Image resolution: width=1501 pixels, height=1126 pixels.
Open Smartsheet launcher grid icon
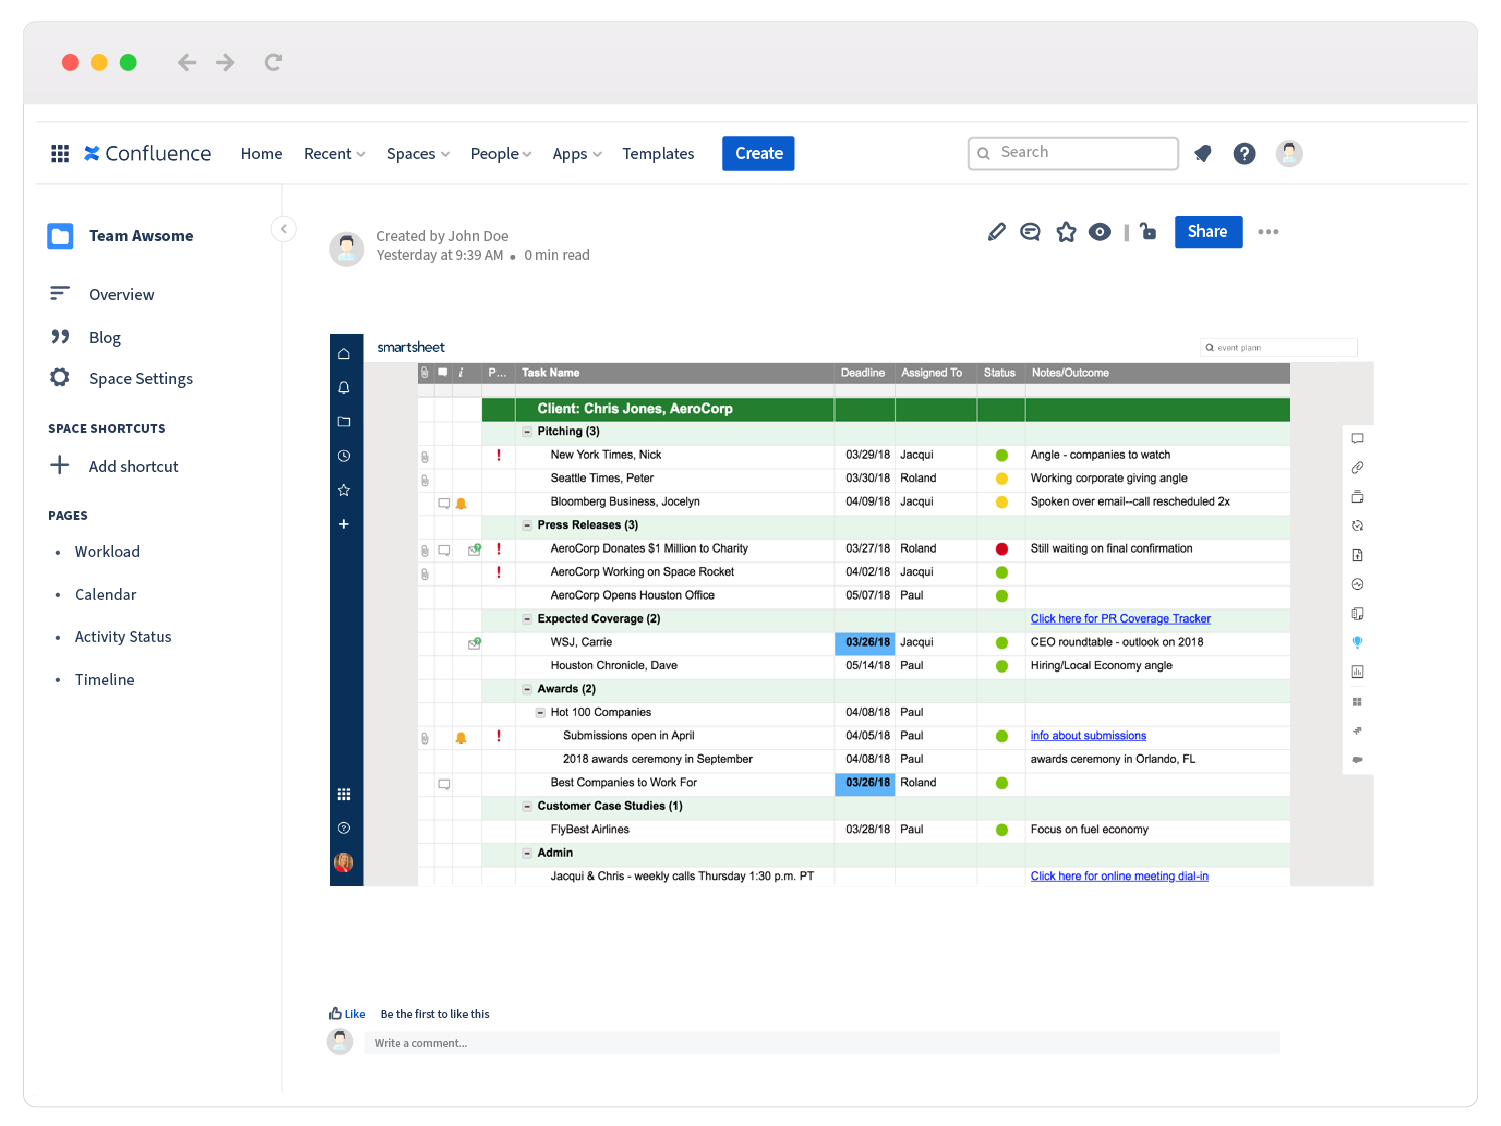(344, 794)
